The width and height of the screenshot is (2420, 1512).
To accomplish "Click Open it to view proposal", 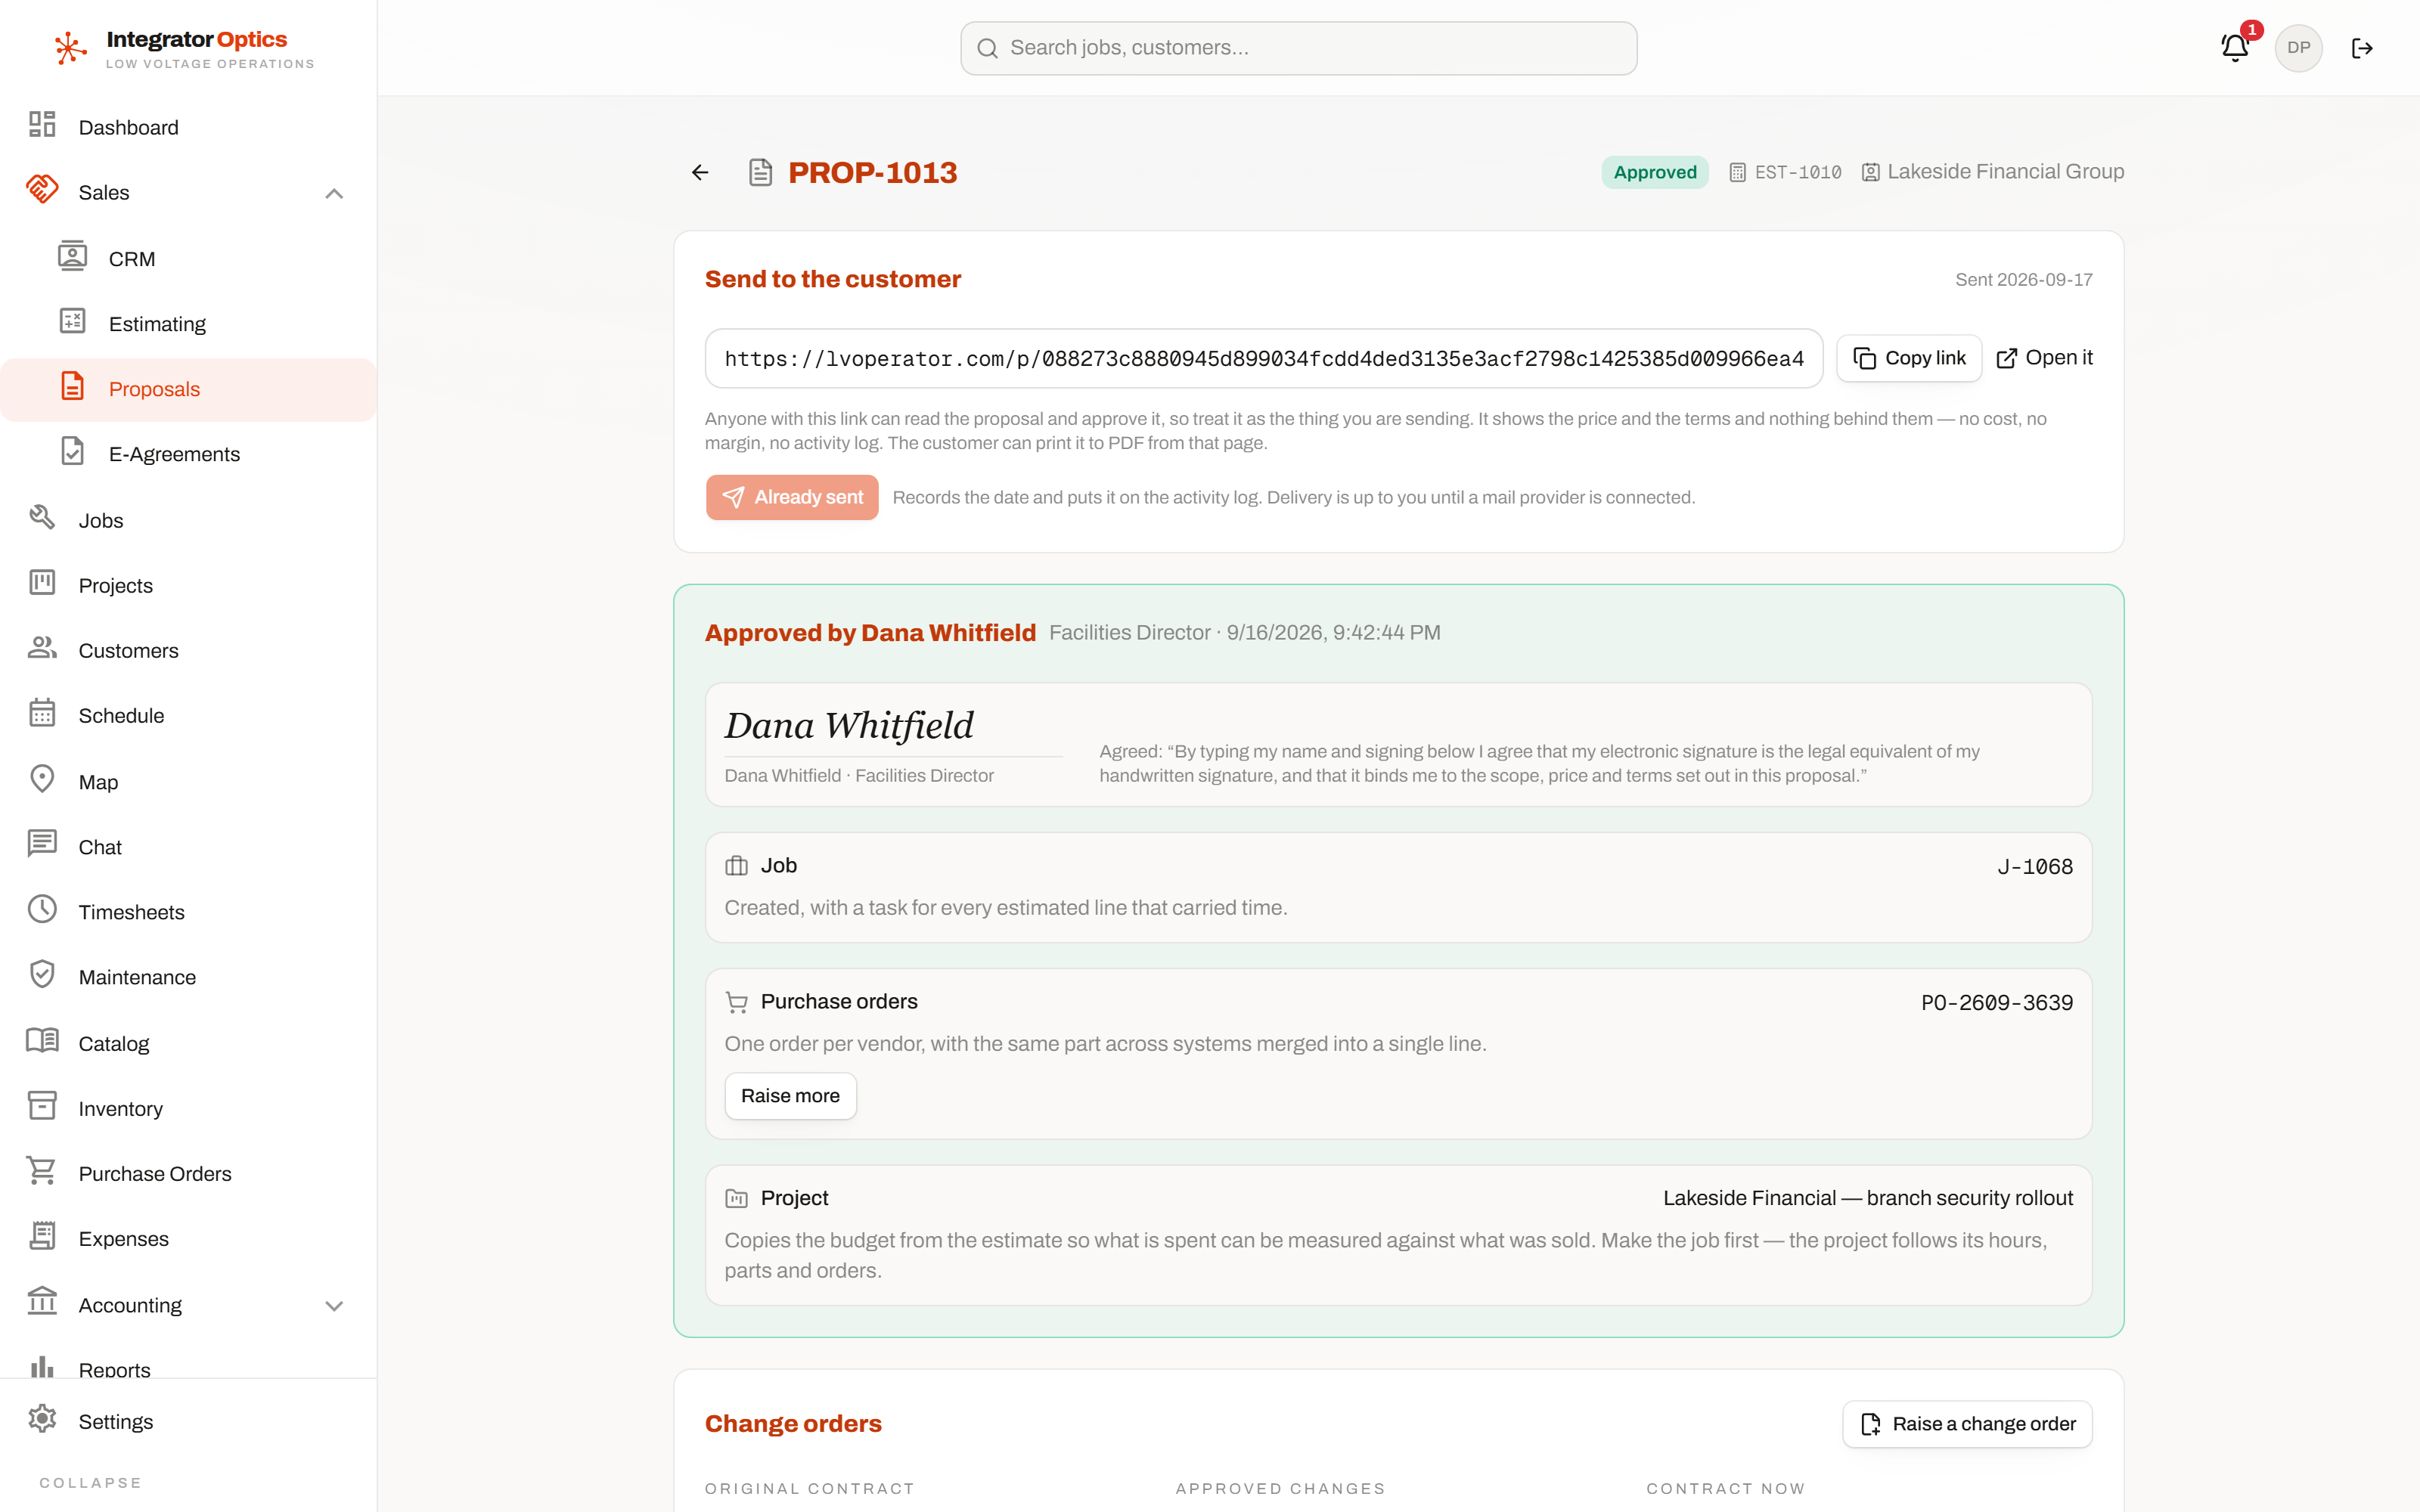I will tap(2044, 358).
